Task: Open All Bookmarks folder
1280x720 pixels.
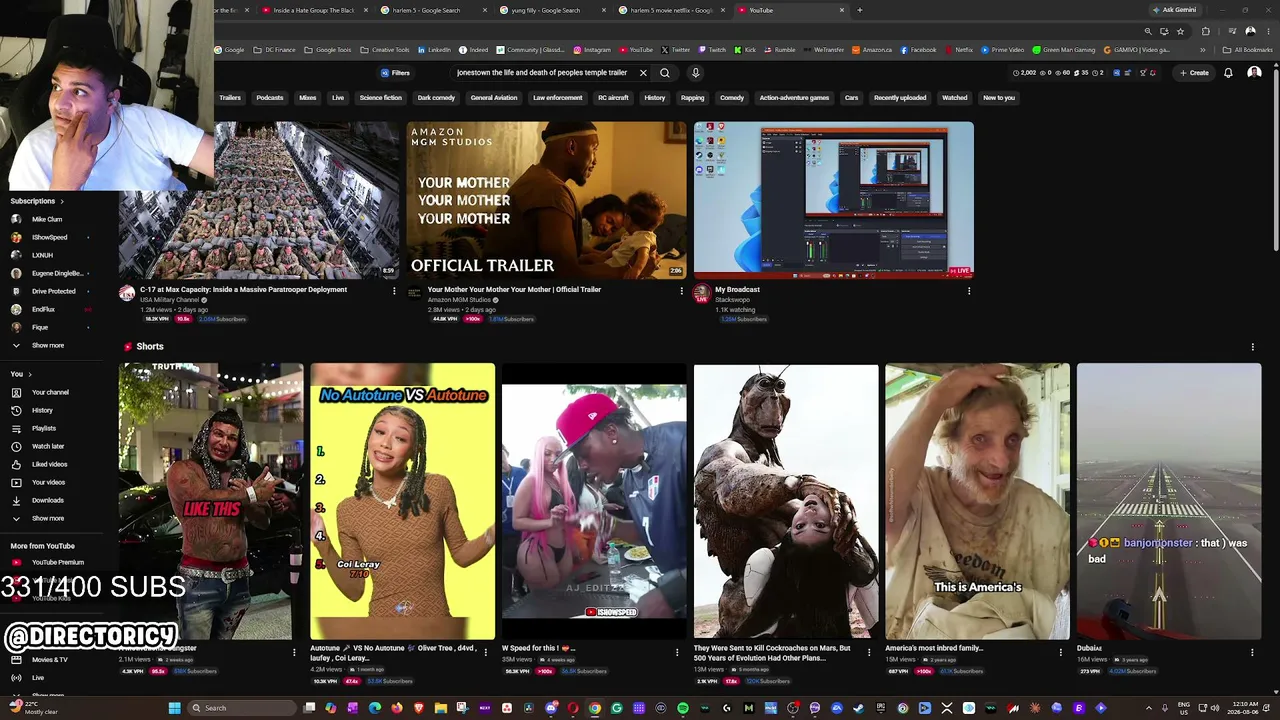Action: pos(1248,50)
